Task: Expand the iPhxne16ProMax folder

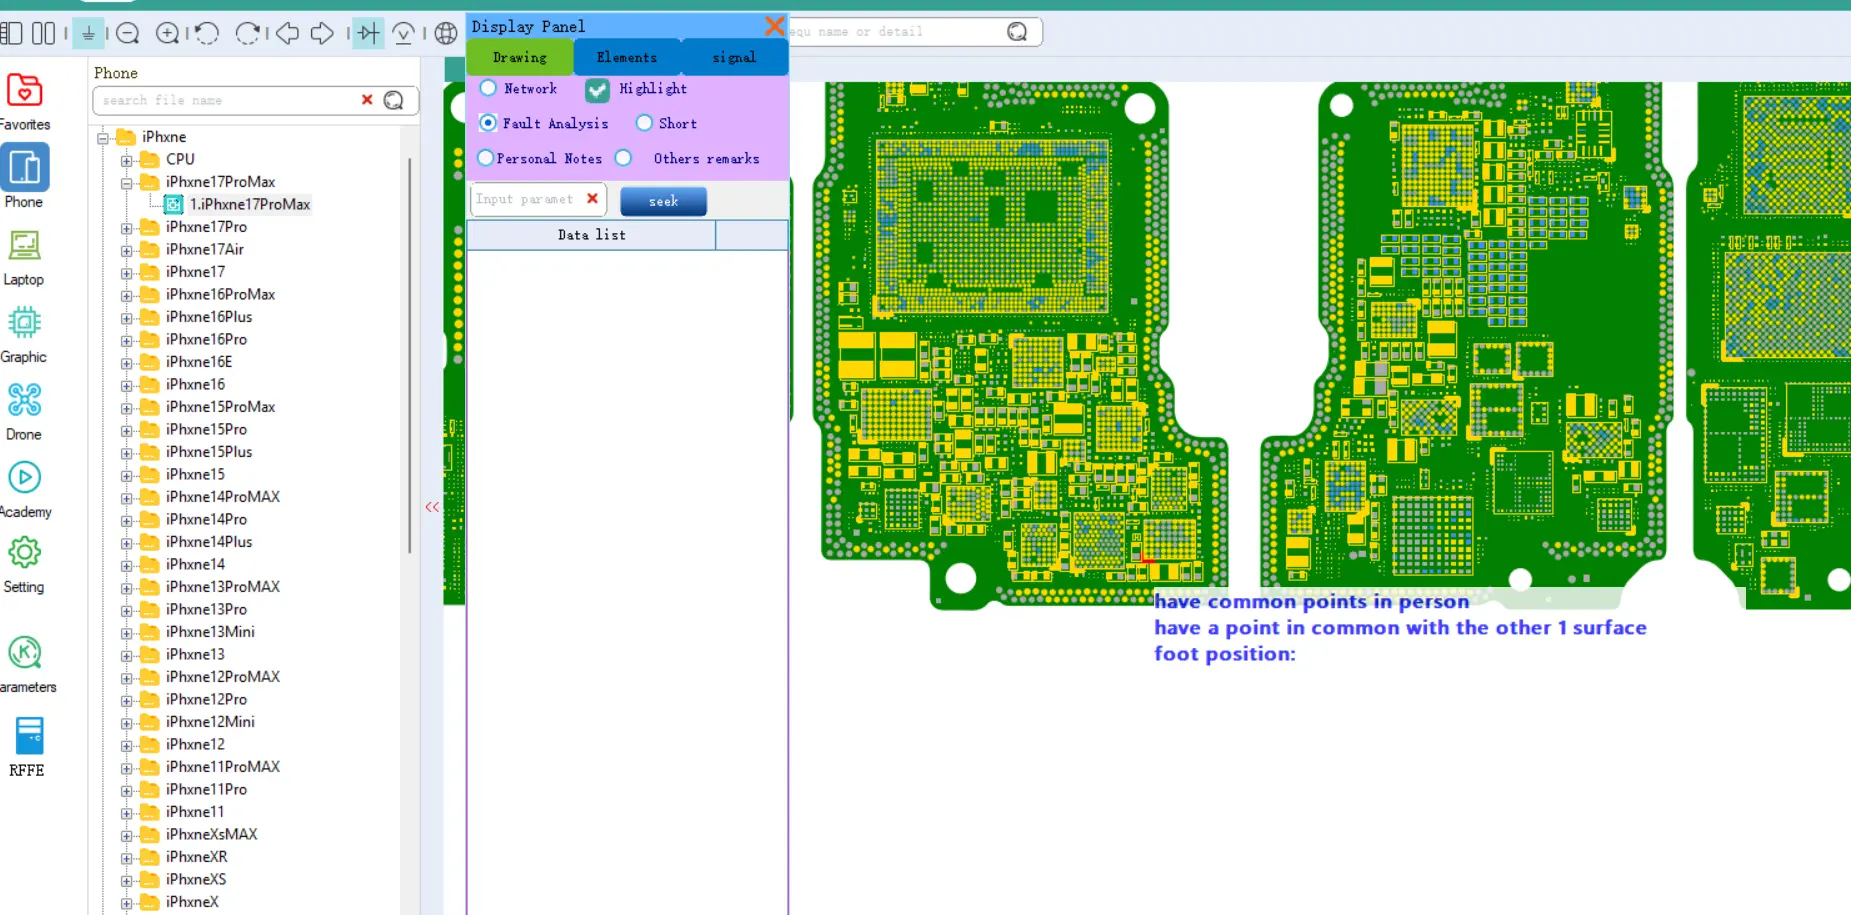Action: [x=127, y=295]
